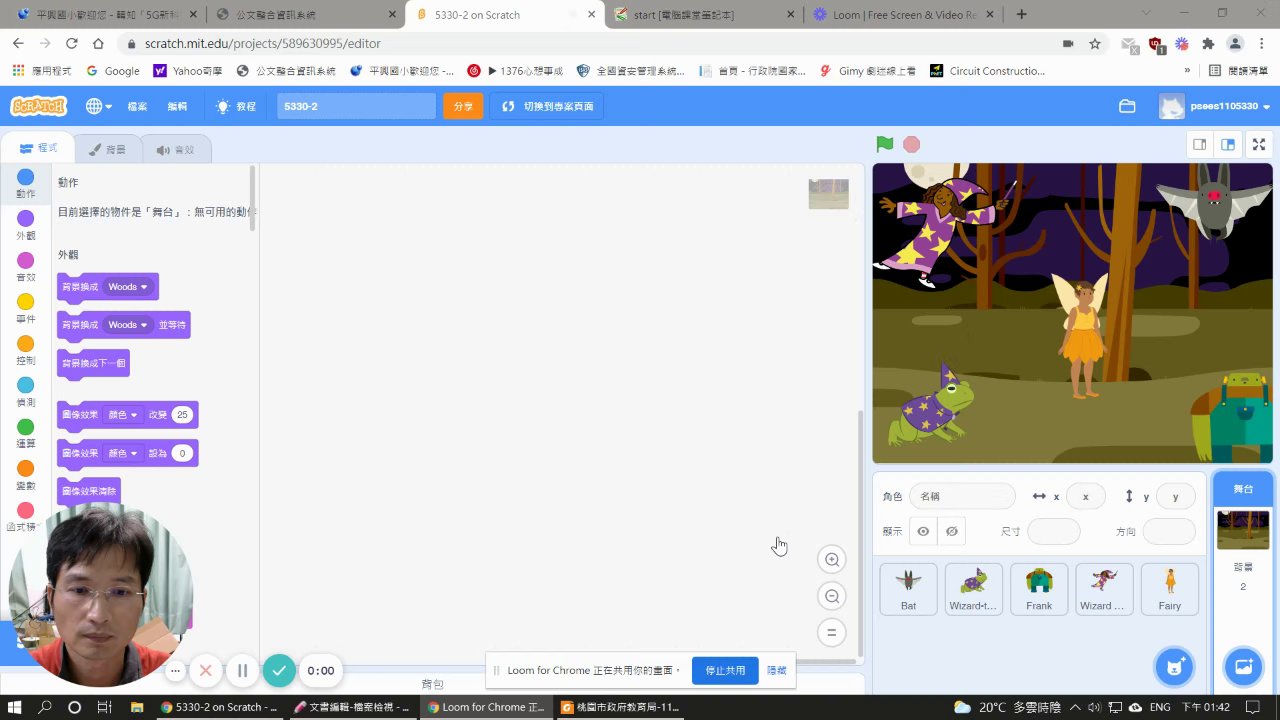The height and width of the screenshot is (720, 1280).
Task: Select the 控制 Control category
Action: pos(25,351)
